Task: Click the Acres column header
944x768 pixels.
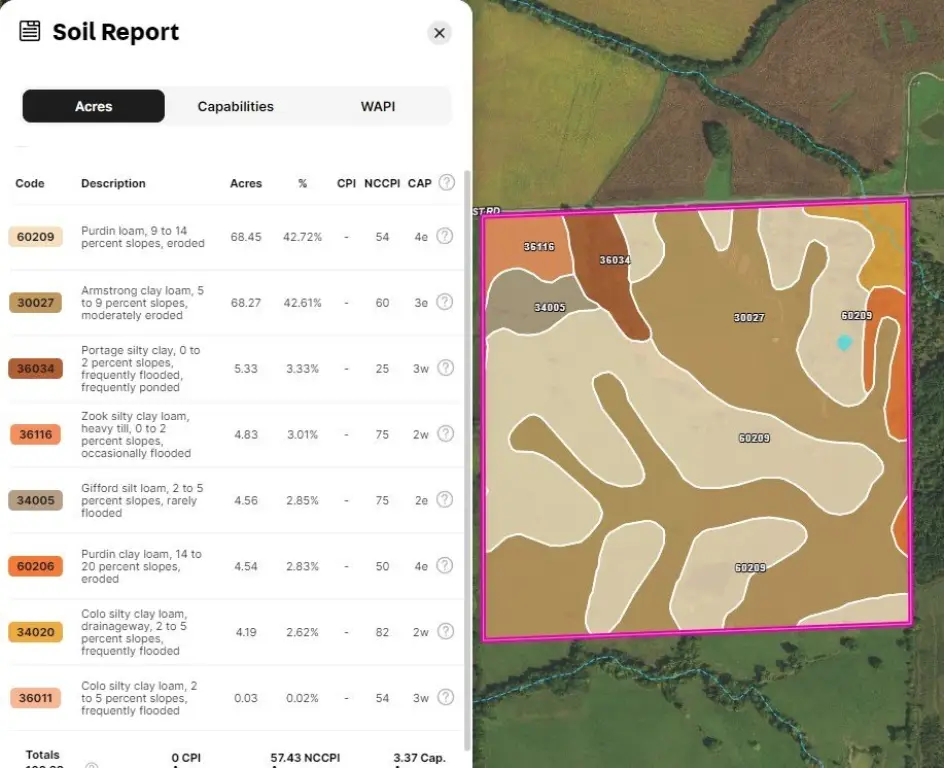Action: tap(246, 184)
